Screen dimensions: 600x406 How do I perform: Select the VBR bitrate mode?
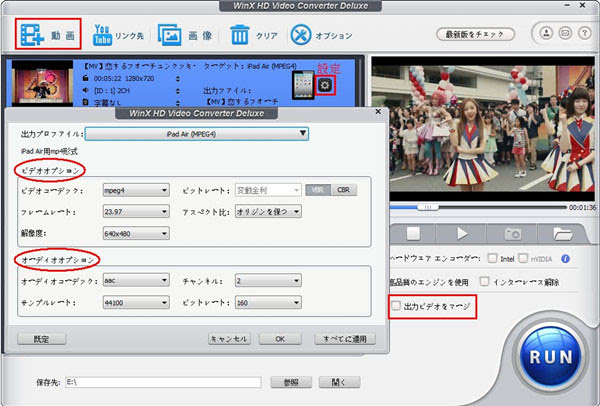click(318, 190)
